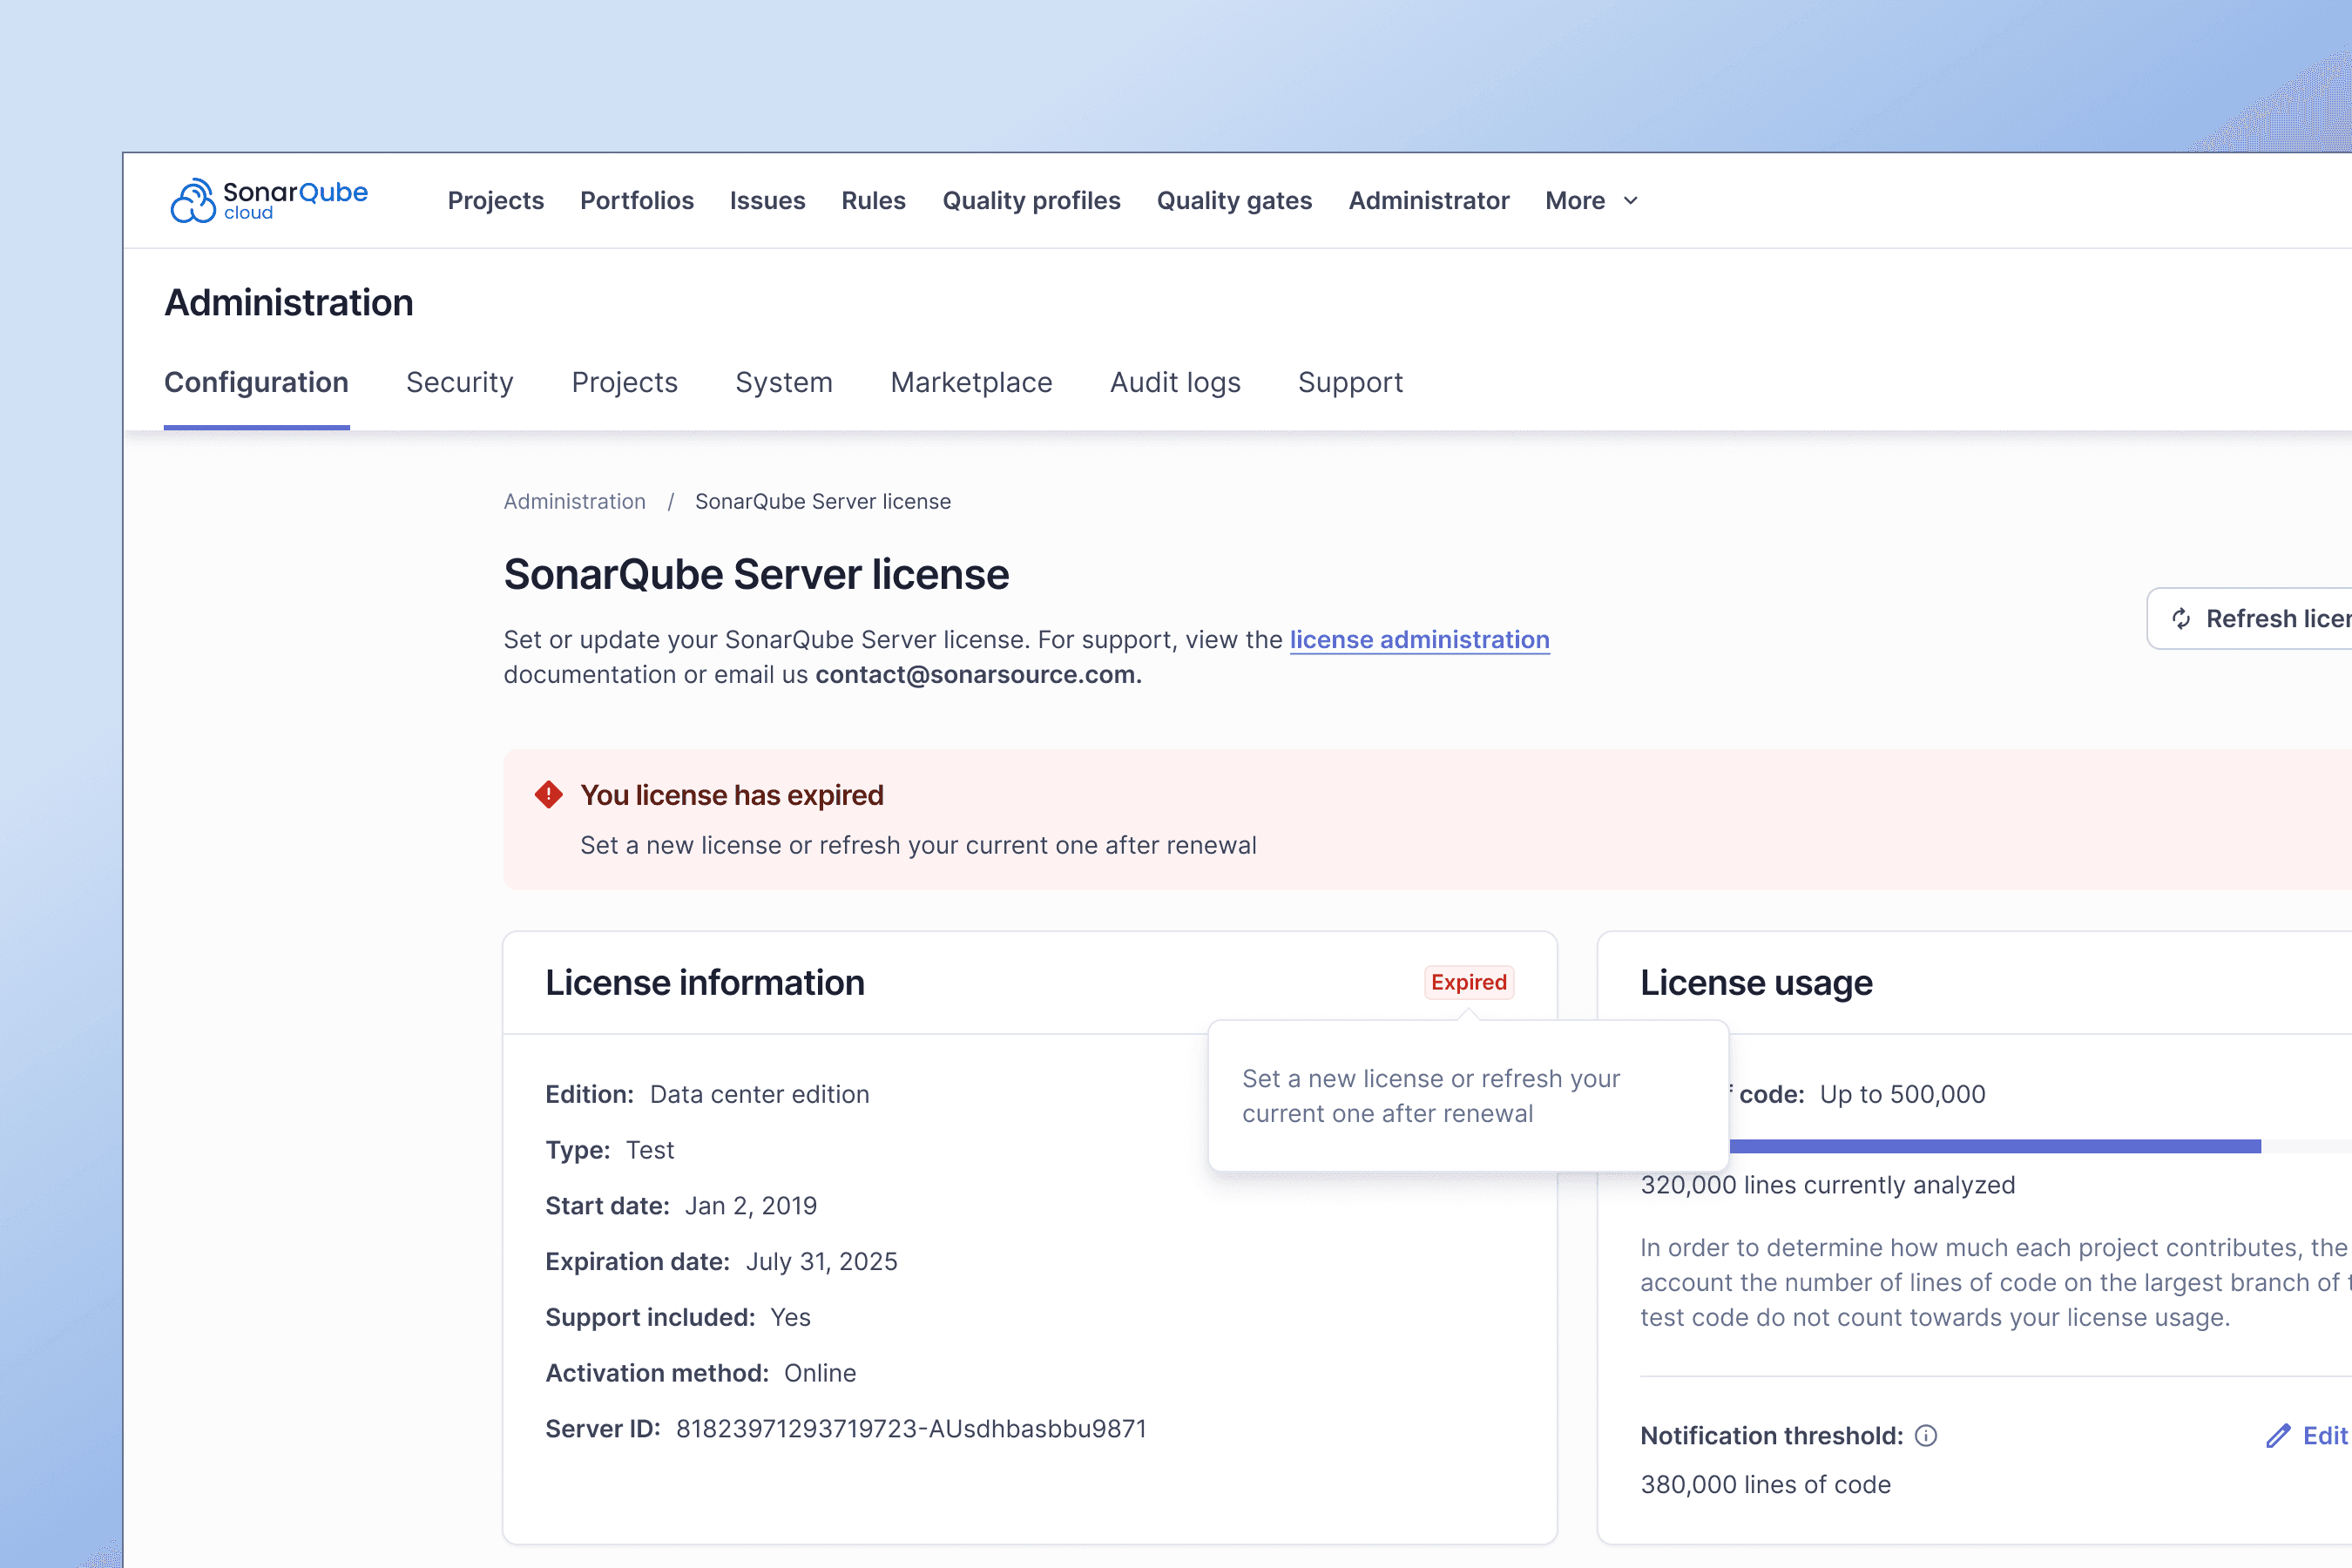Expand the More dropdown chevron
The image size is (2352, 1568).
point(1631,201)
